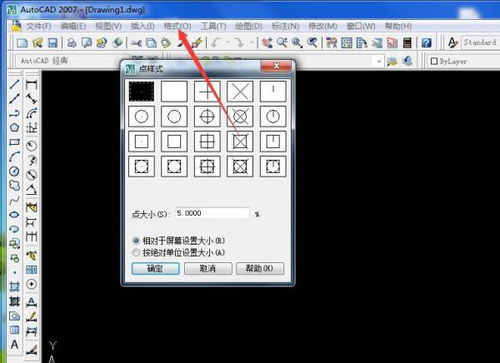Select the Table tool in draw toolbar
Image resolution: width=500 pixels, height=363 pixels.
click(14, 330)
